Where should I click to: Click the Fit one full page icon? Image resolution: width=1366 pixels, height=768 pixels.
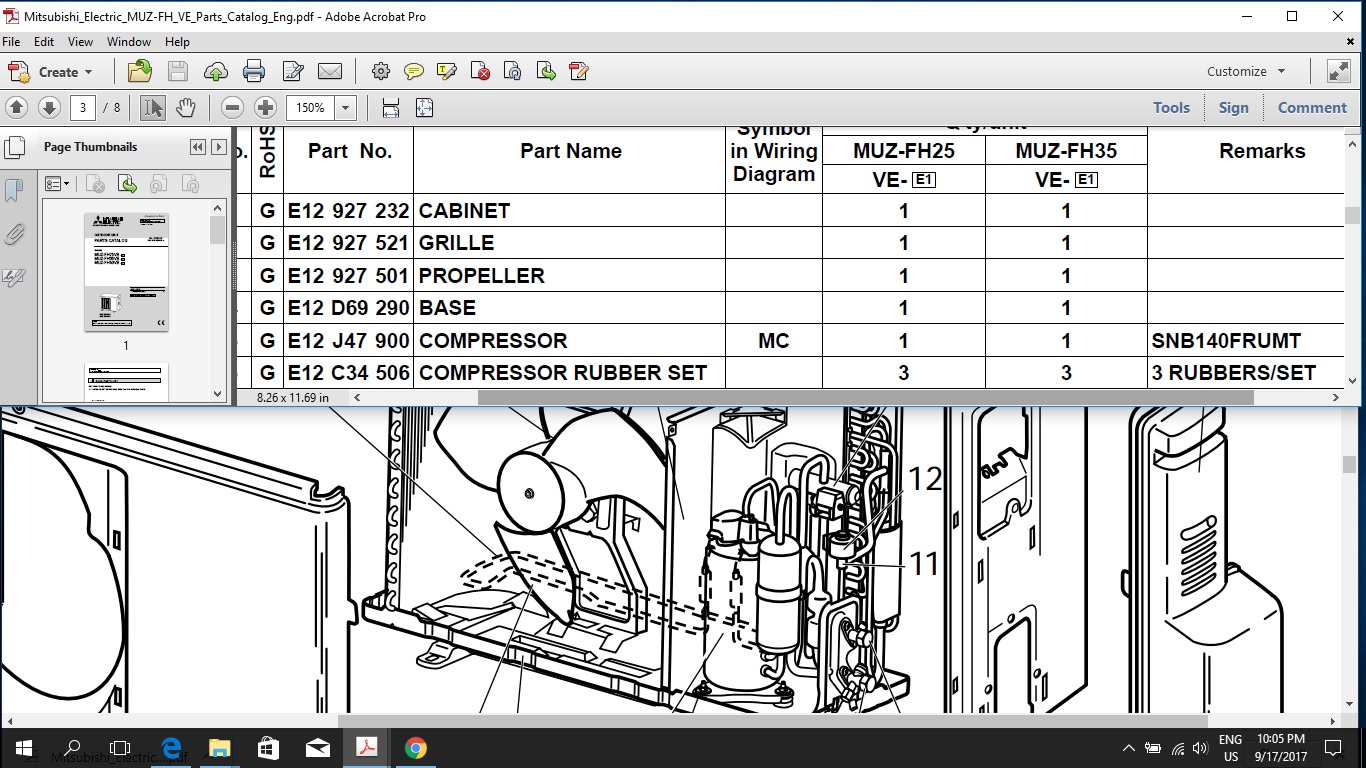coord(424,107)
